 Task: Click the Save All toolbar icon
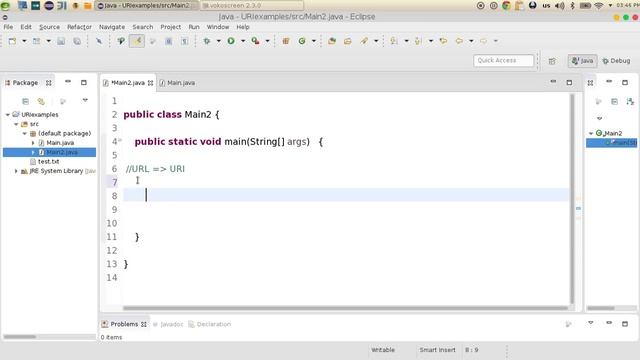coord(77,41)
